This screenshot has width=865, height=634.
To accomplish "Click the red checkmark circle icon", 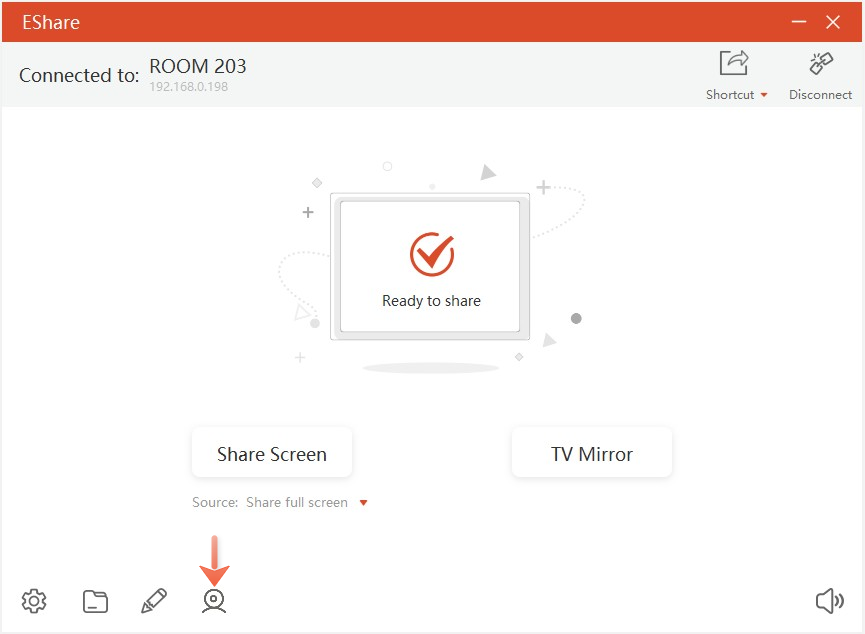I will coord(431,255).
